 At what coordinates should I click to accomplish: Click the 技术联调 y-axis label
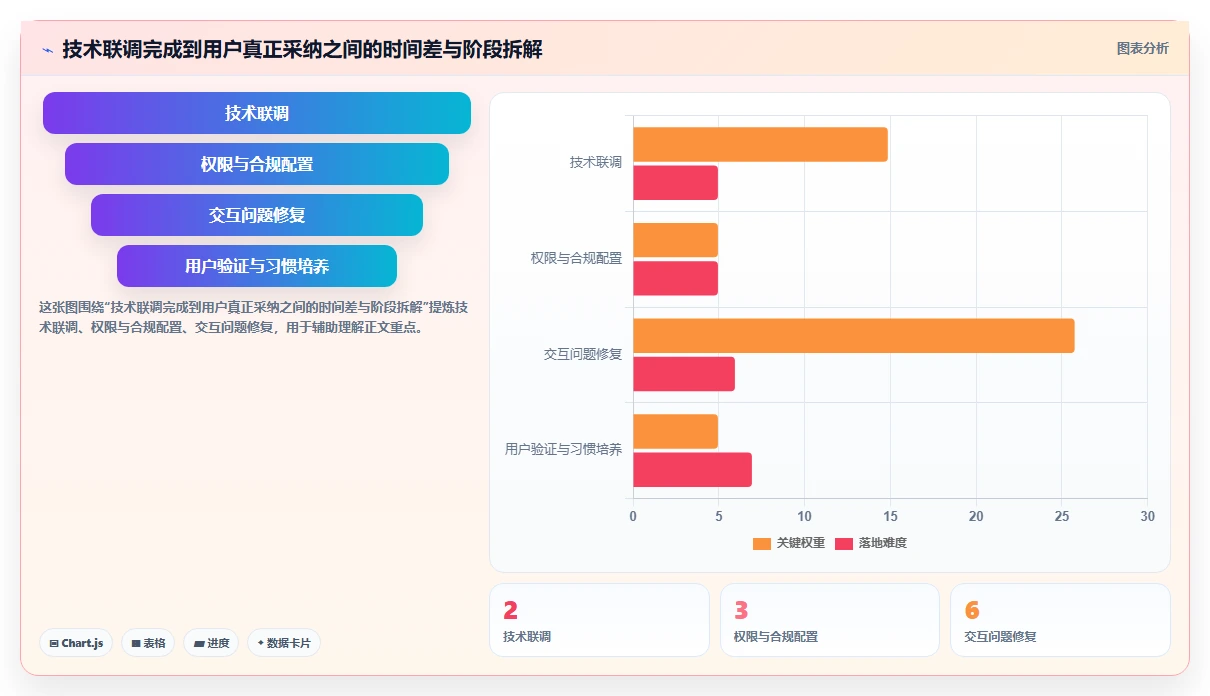pyautogui.click(x=596, y=162)
